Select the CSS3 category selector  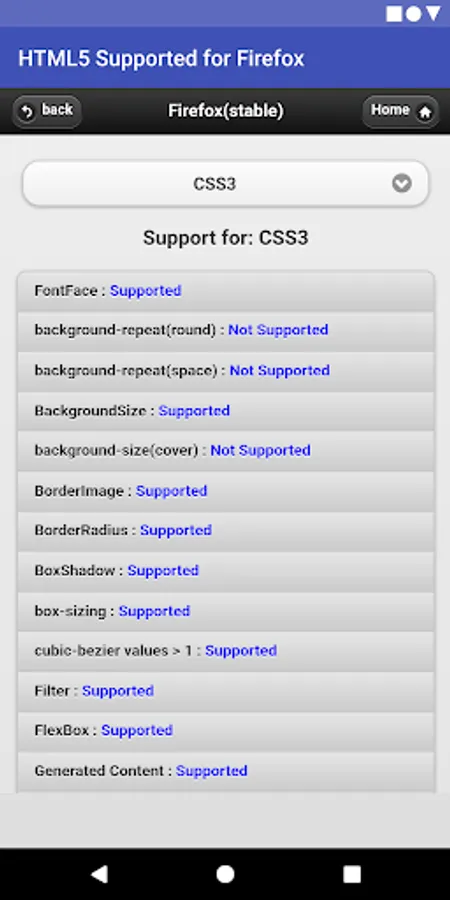tap(225, 184)
